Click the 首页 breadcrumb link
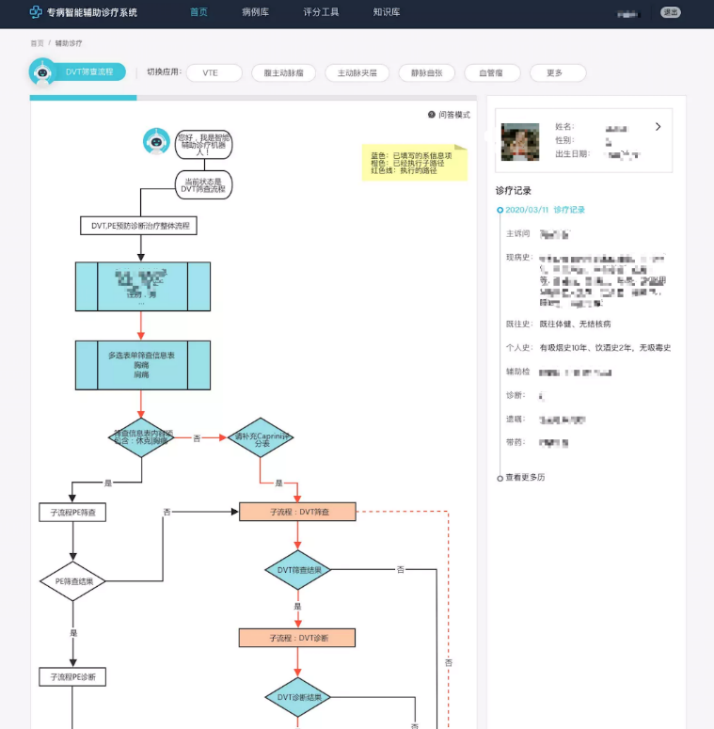 coord(37,43)
